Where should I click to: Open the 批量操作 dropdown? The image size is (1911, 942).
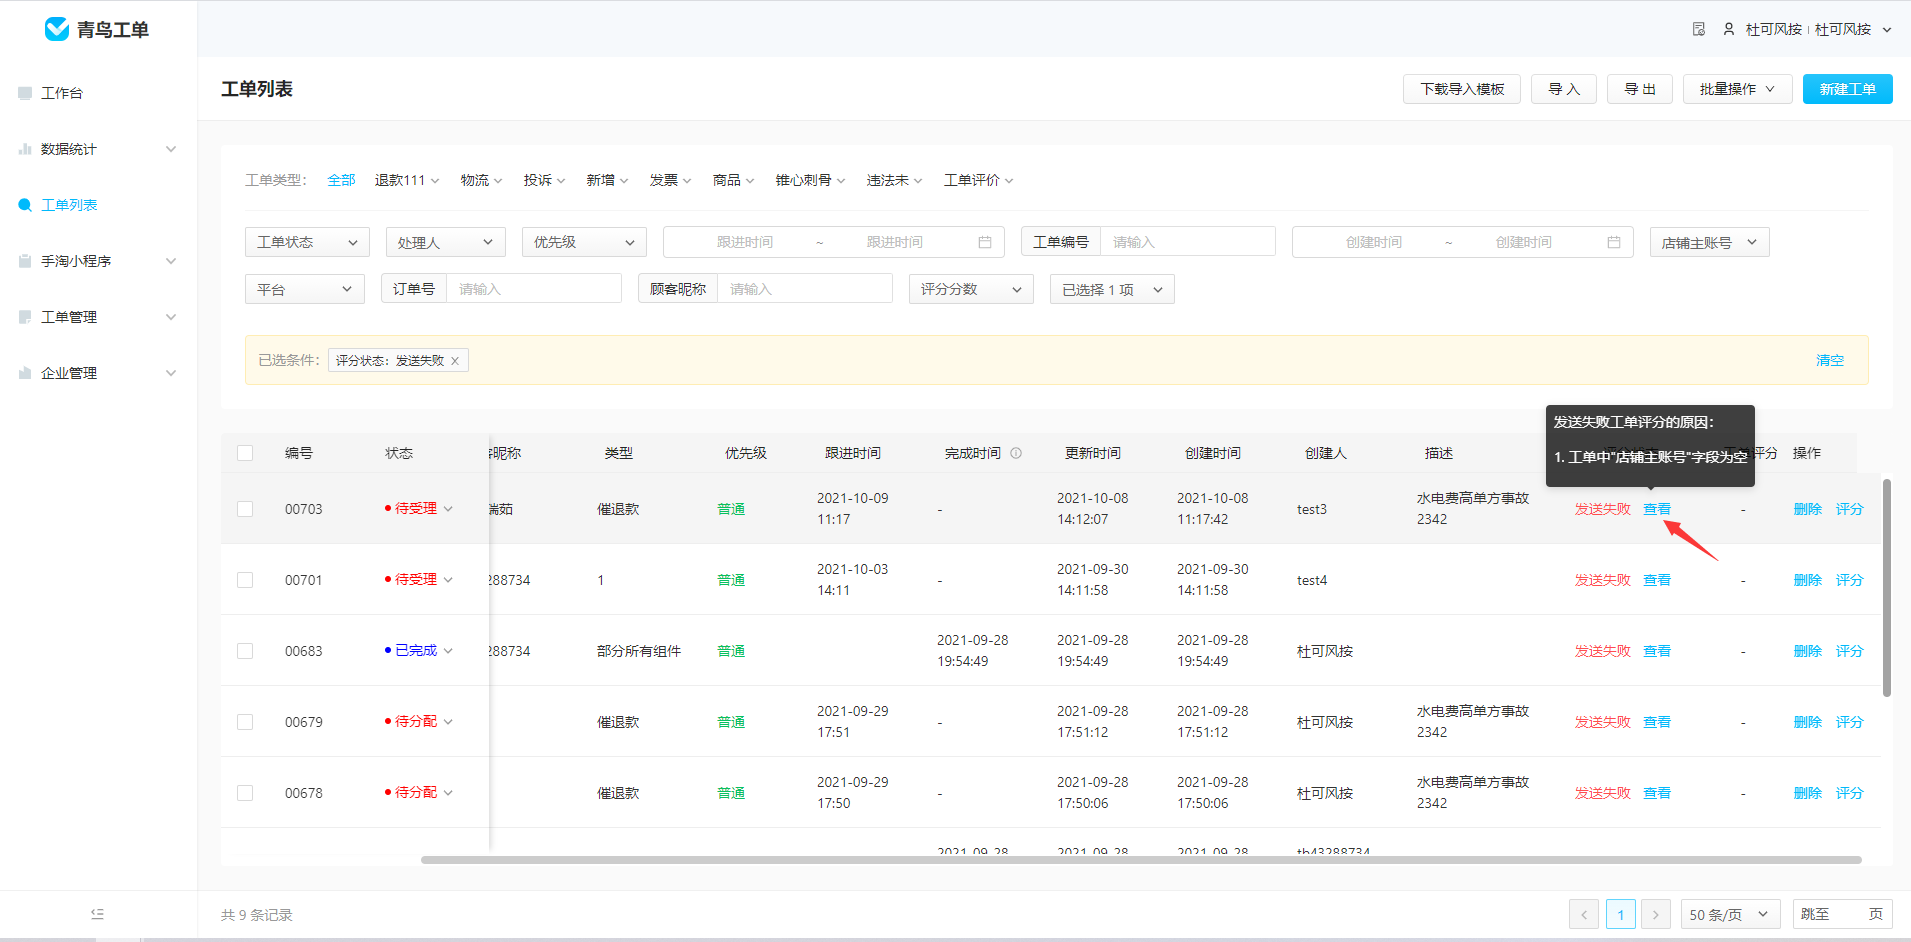1737,89
